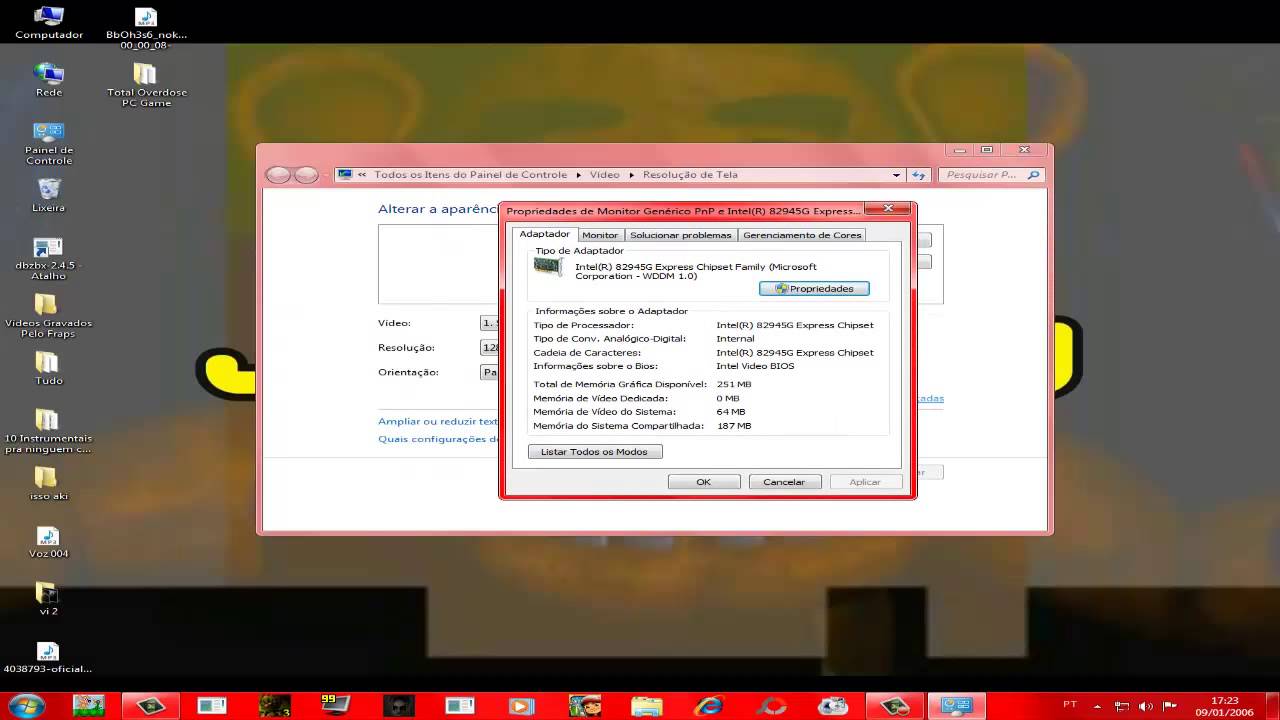The image size is (1280, 720).
Task: Click Listar Todos os Modos button
Action: pyautogui.click(x=594, y=452)
